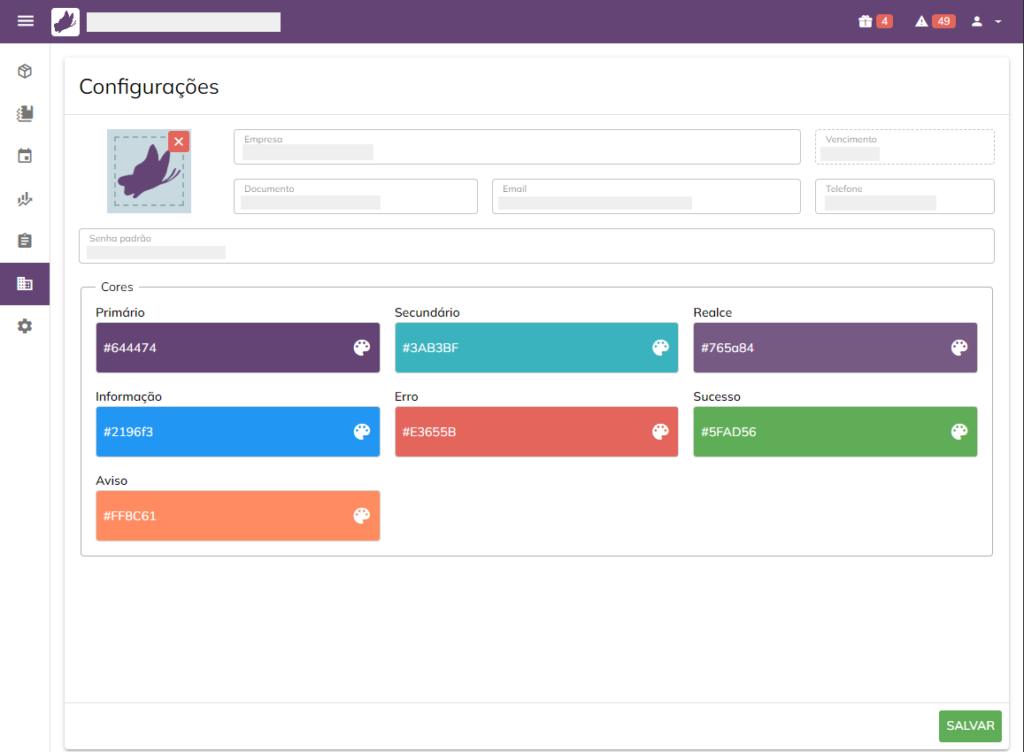Viewport: 1024px width, 752px height.
Task: Select the active company building sidebar item
Action: point(25,284)
